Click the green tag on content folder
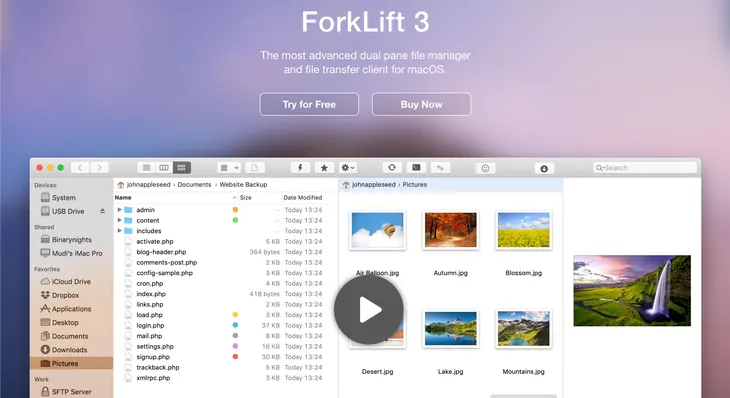The width and height of the screenshot is (730, 398). [x=235, y=220]
